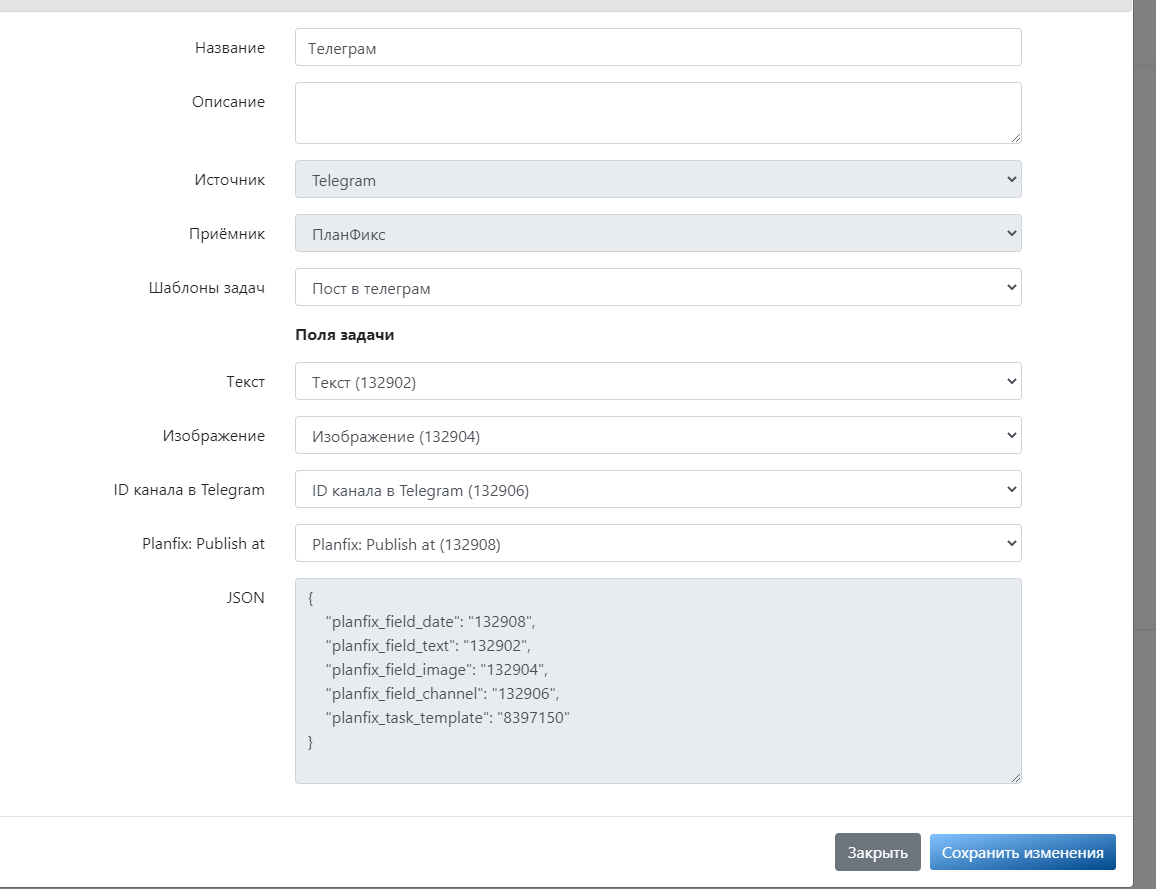1156x889 pixels.
Task: Click the Название label
Action: (x=230, y=48)
